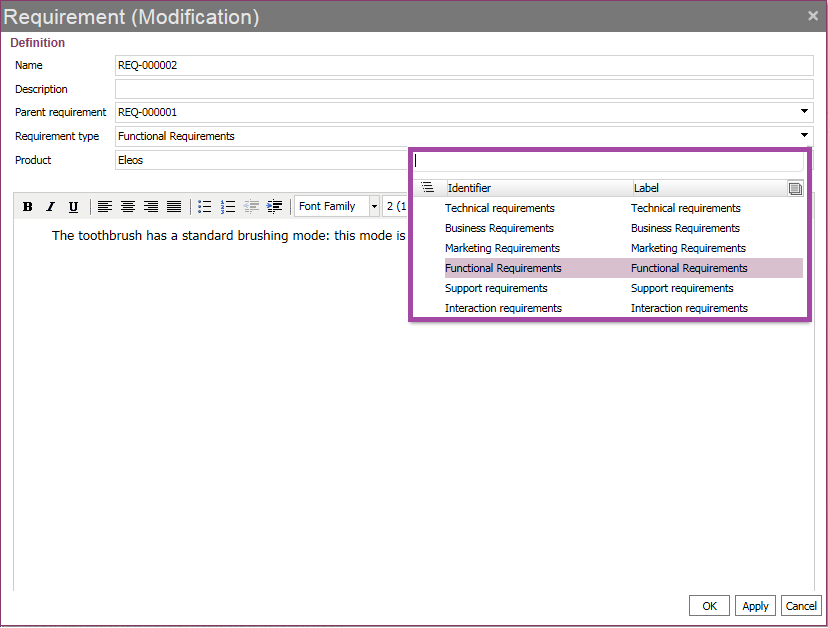Click the Interaction requirements label cell
Screen dimensions: 828x628
pyautogui.click(x=689, y=308)
